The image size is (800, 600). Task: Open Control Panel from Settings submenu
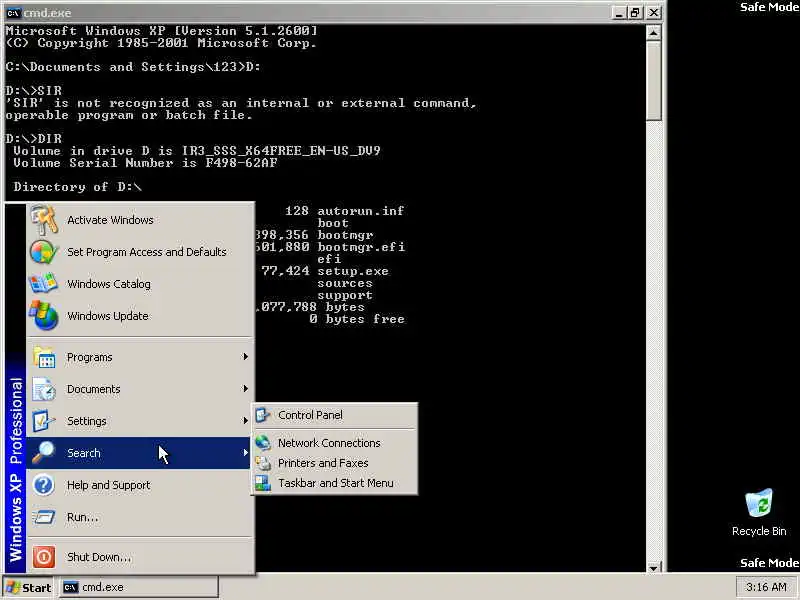(x=335, y=415)
